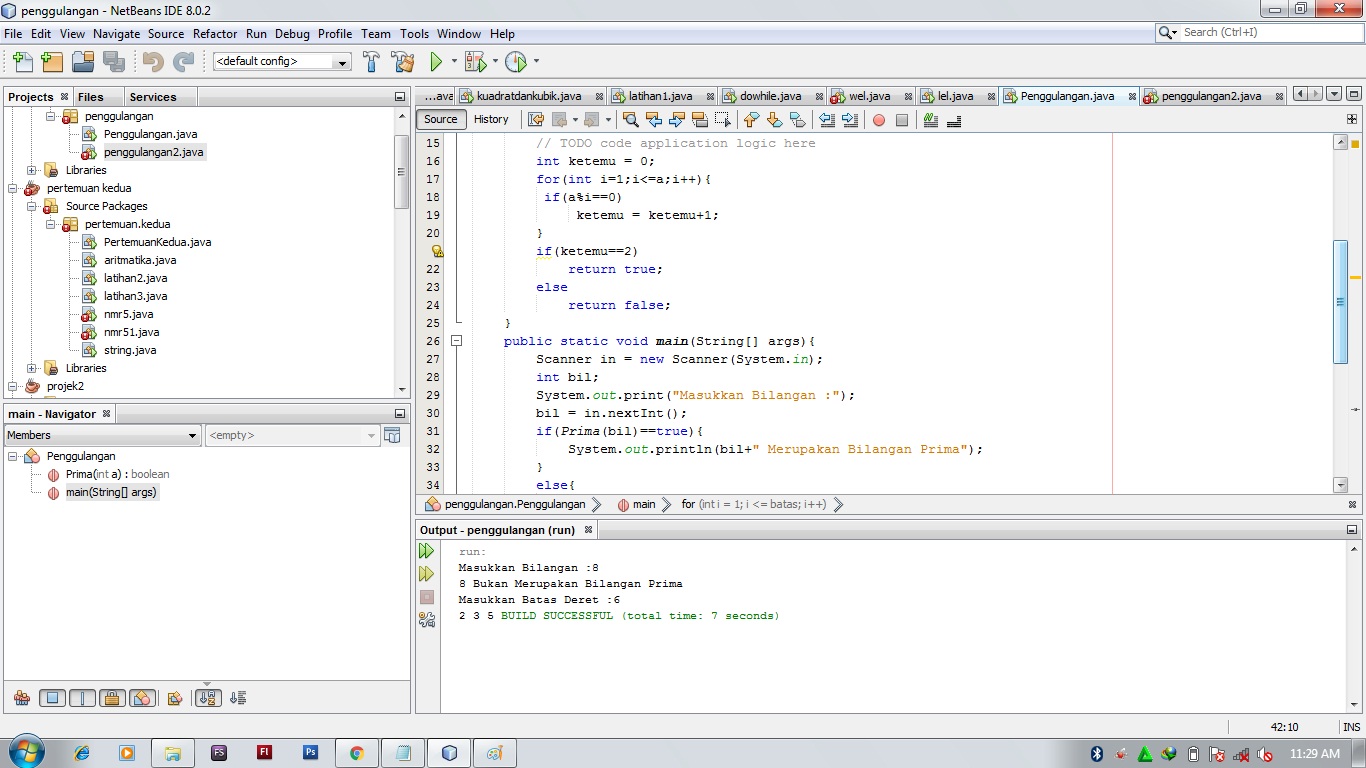Click the Shift Line Left icon
This screenshot has height=768, width=1366.
(x=827, y=120)
